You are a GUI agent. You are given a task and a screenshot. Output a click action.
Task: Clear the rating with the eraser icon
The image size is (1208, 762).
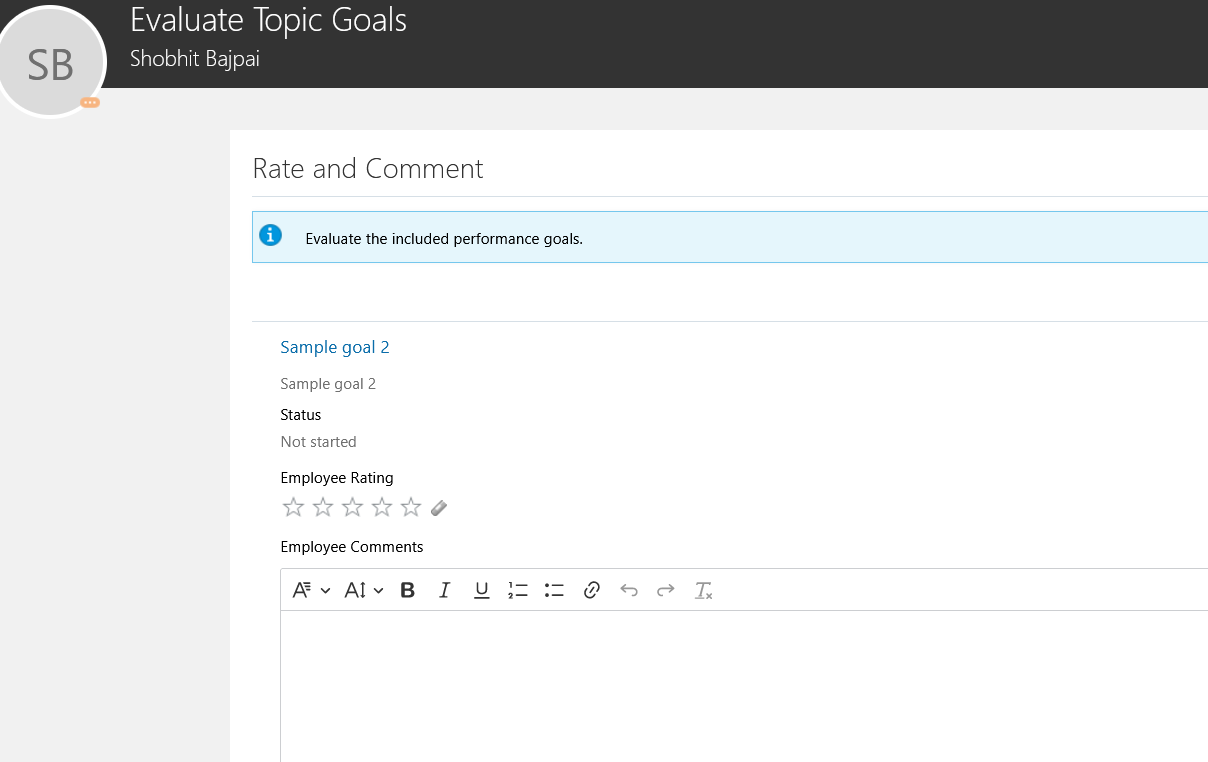point(439,509)
